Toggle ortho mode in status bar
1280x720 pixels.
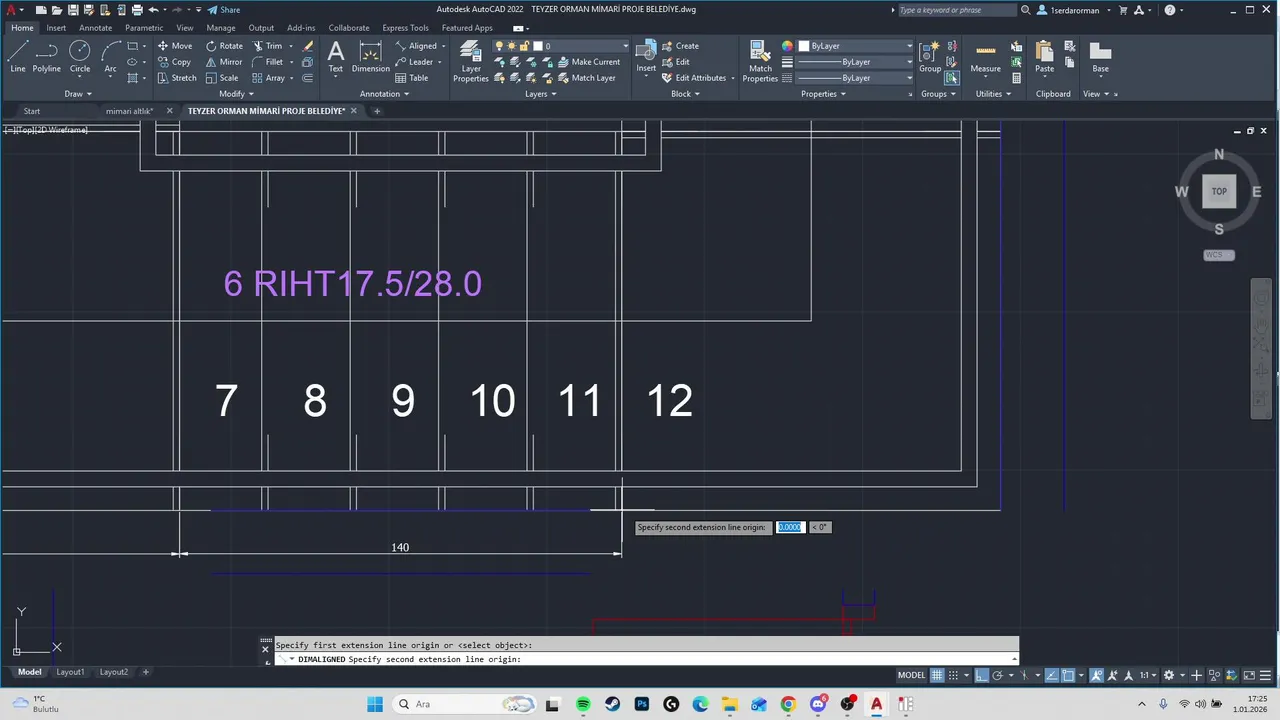(x=981, y=675)
